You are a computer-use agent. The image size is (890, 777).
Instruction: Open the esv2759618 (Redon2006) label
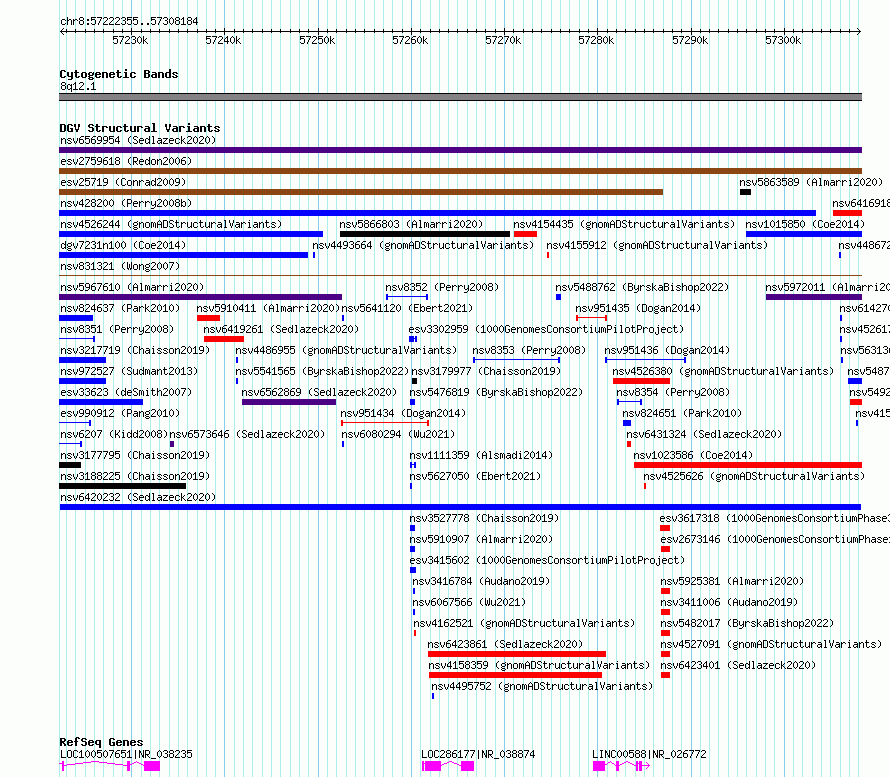point(126,161)
